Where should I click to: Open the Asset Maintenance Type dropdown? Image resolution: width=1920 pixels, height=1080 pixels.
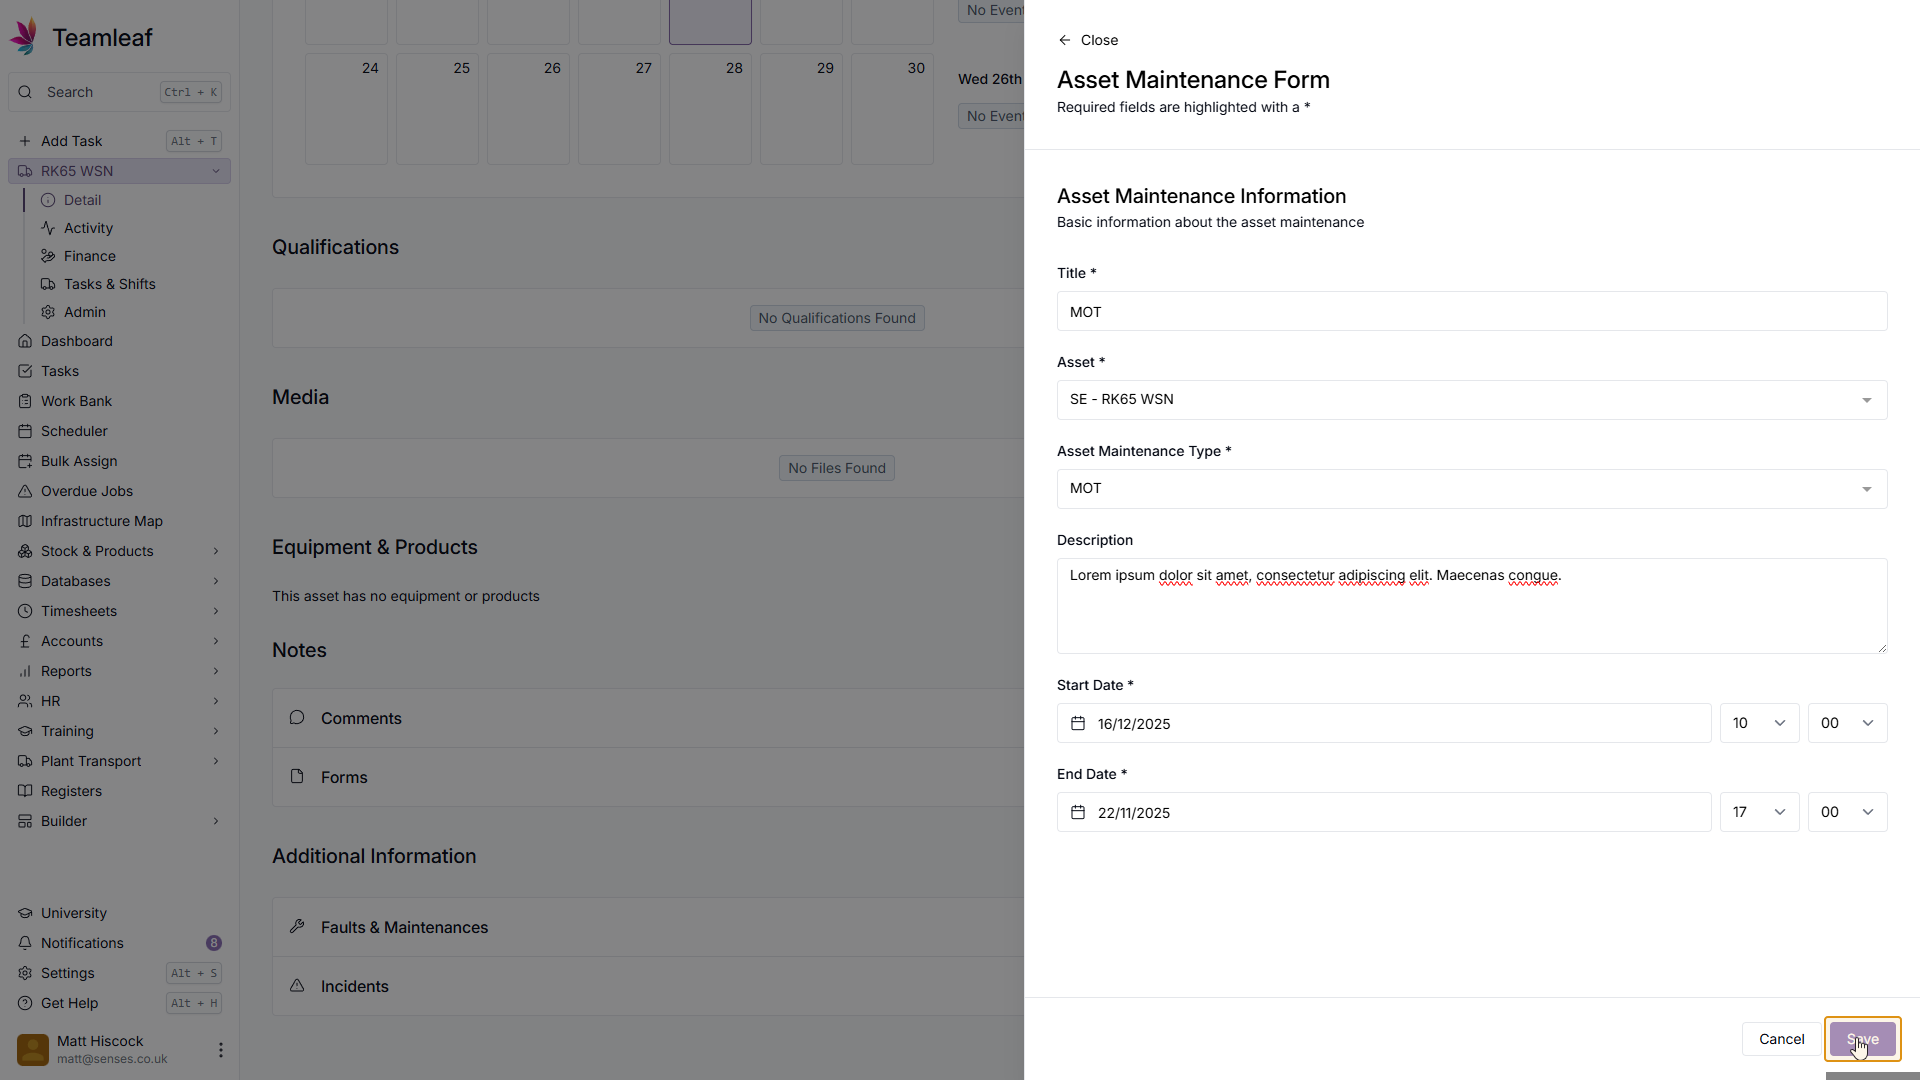(1471, 489)
